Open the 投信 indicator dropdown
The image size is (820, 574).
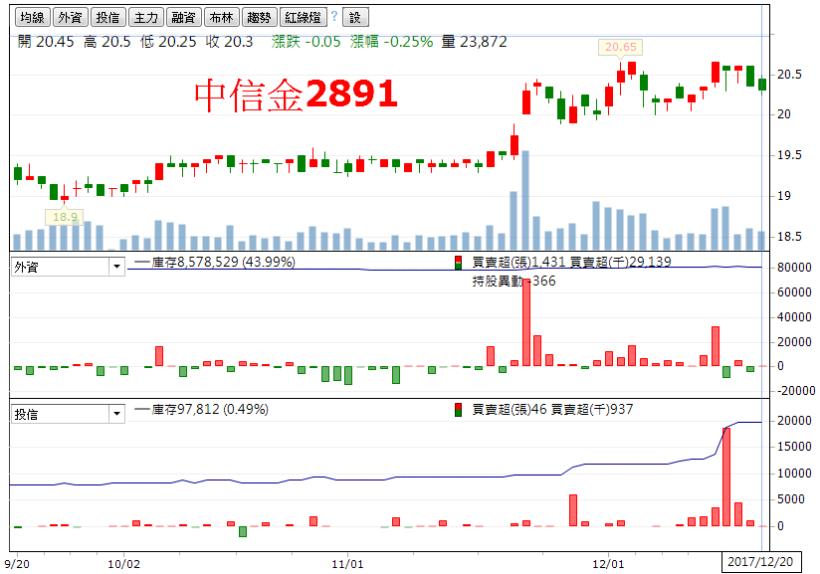point(68,415)
